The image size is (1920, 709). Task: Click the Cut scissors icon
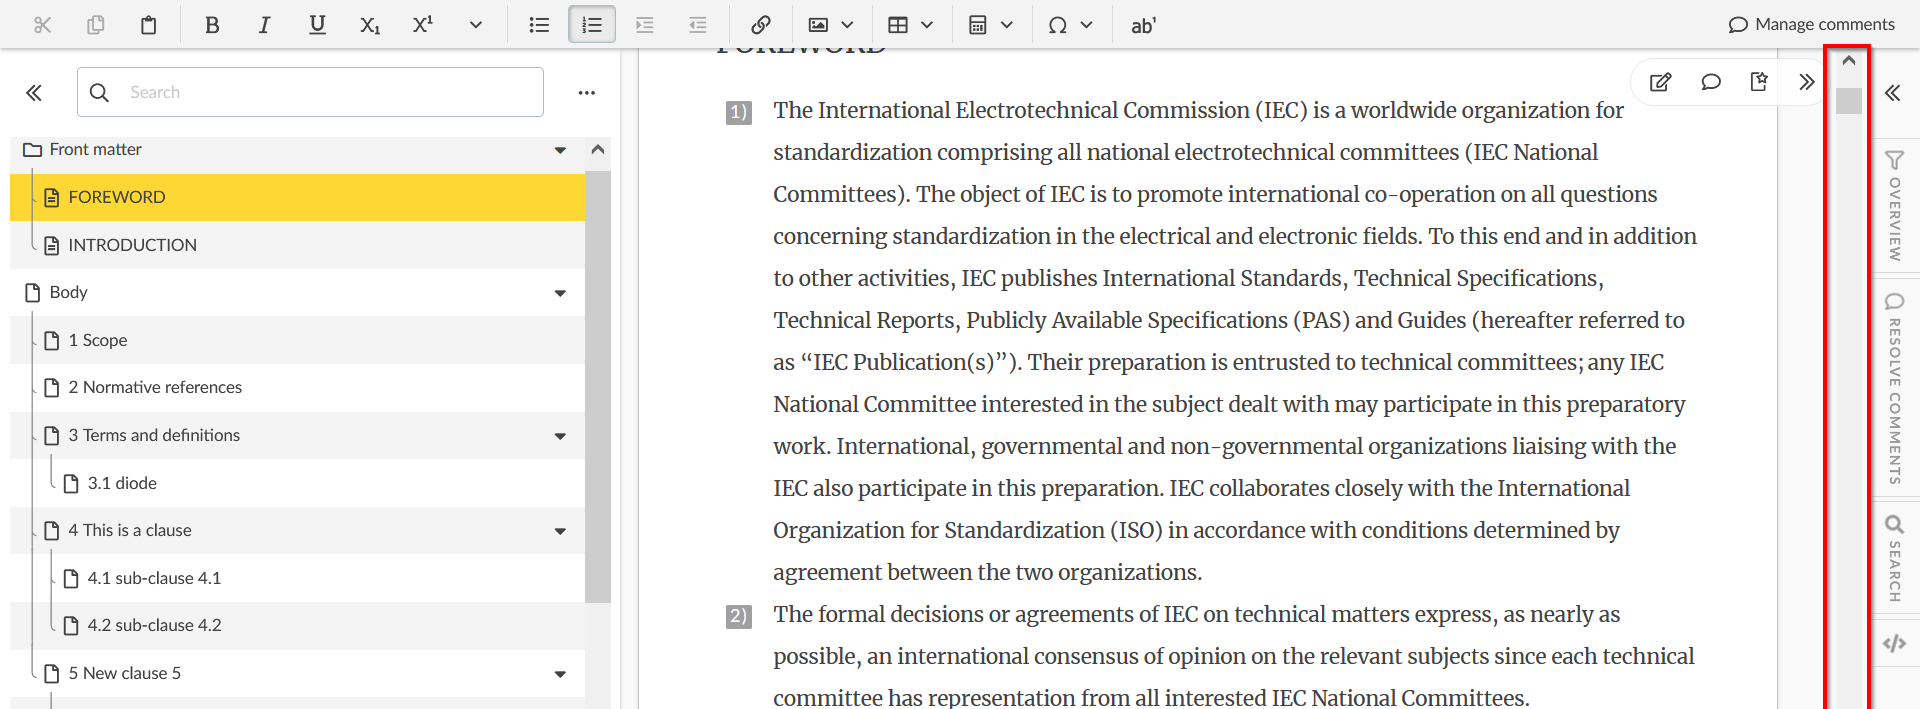(x=42, y=25)
